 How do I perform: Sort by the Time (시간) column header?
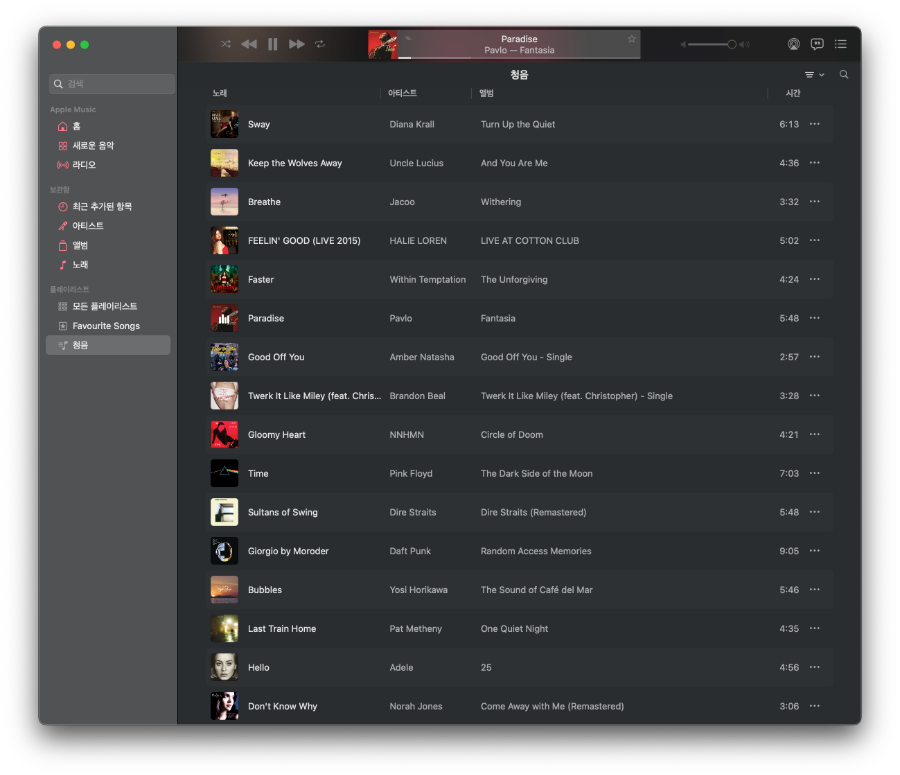pyautogui.click(x=793, y=93)
